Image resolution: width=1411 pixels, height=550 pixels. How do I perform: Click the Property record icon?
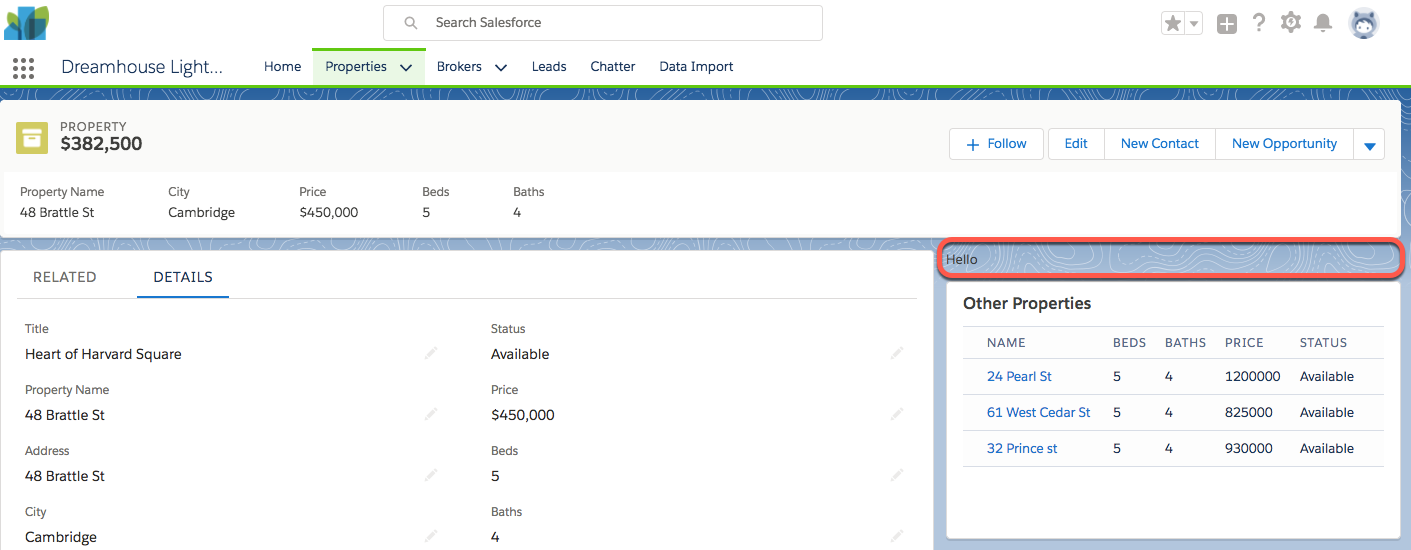click(x=32, y=138)
